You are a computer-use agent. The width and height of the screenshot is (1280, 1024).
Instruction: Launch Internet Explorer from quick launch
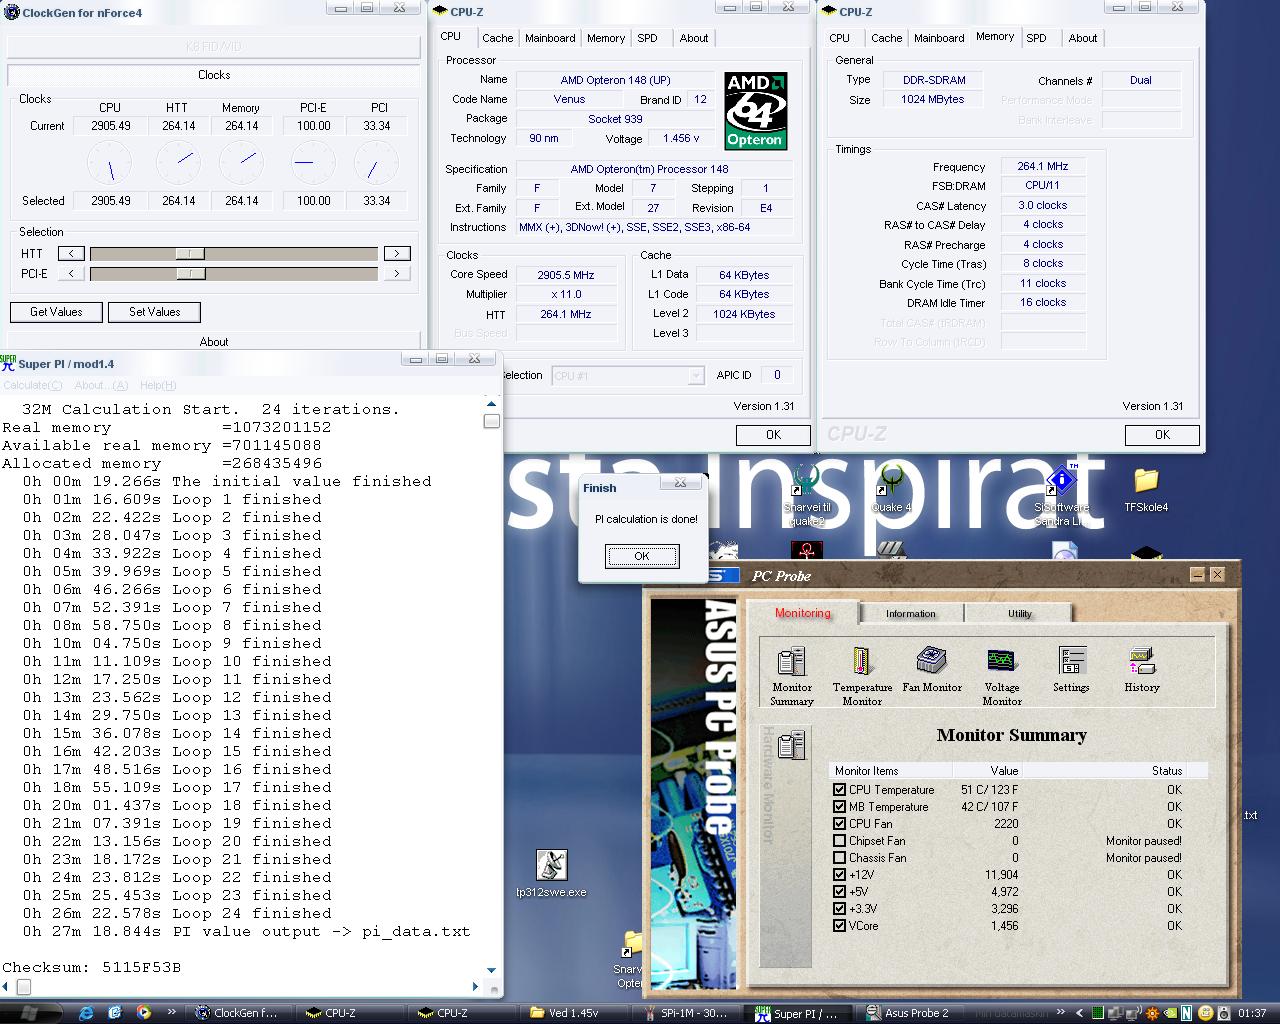pyautogui.click(x=86, y=1012)
